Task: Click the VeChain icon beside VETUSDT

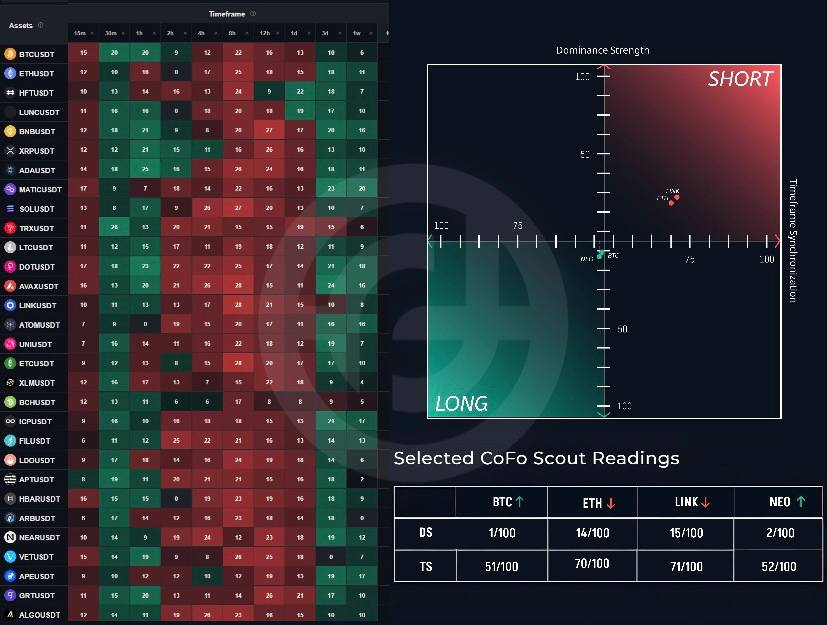Action: click(10, 556)
